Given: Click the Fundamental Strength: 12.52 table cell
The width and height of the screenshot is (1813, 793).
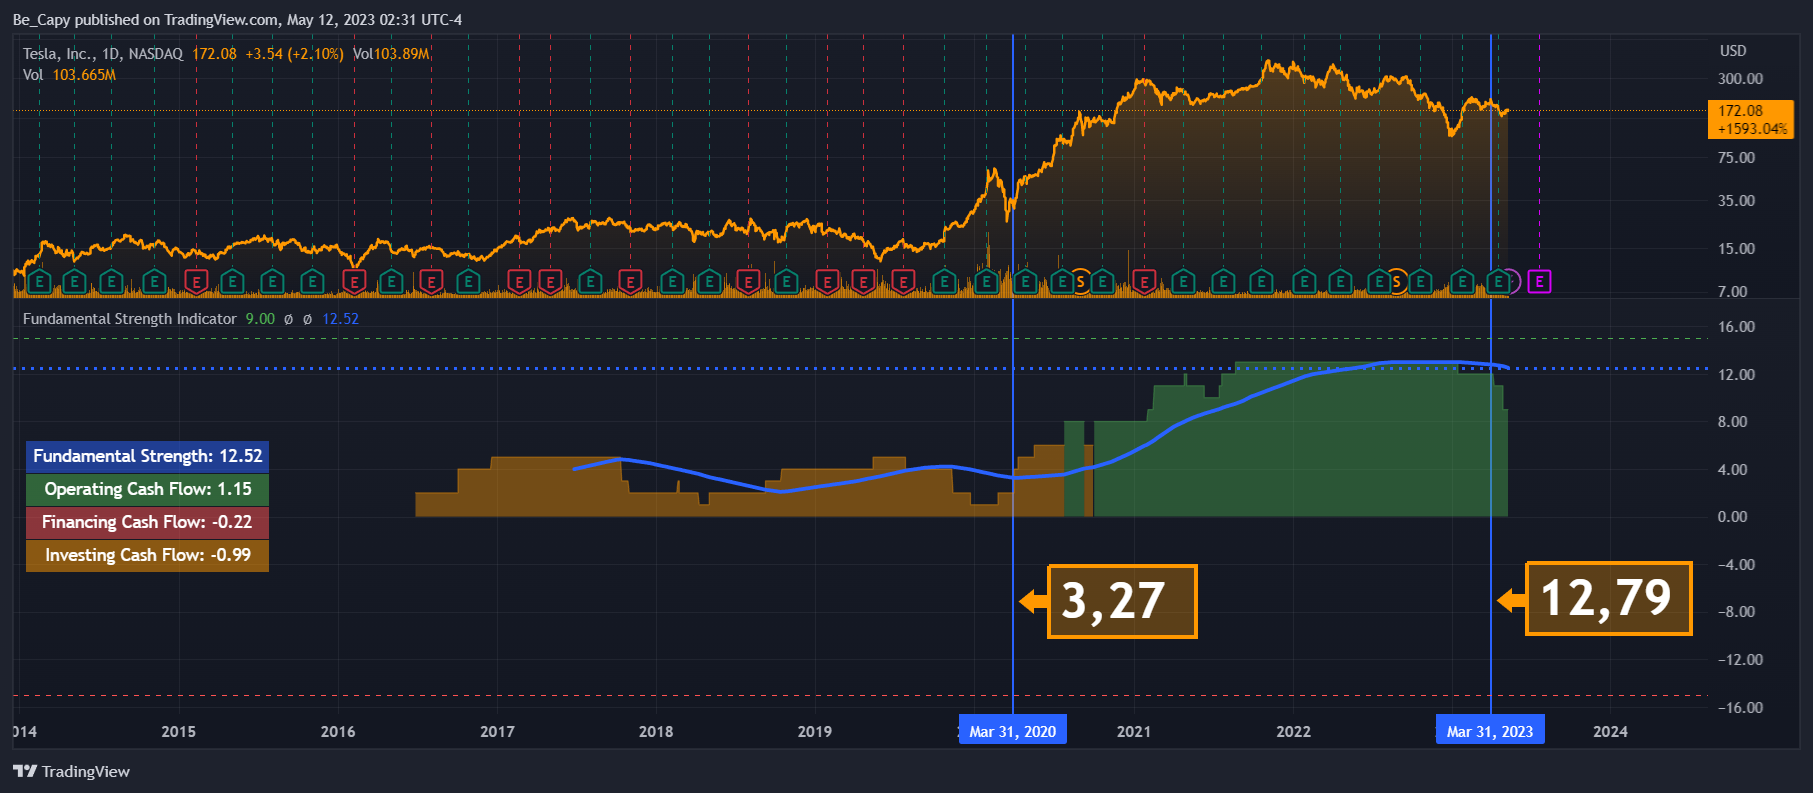Looking at the screenshot, I should [148, 456].
